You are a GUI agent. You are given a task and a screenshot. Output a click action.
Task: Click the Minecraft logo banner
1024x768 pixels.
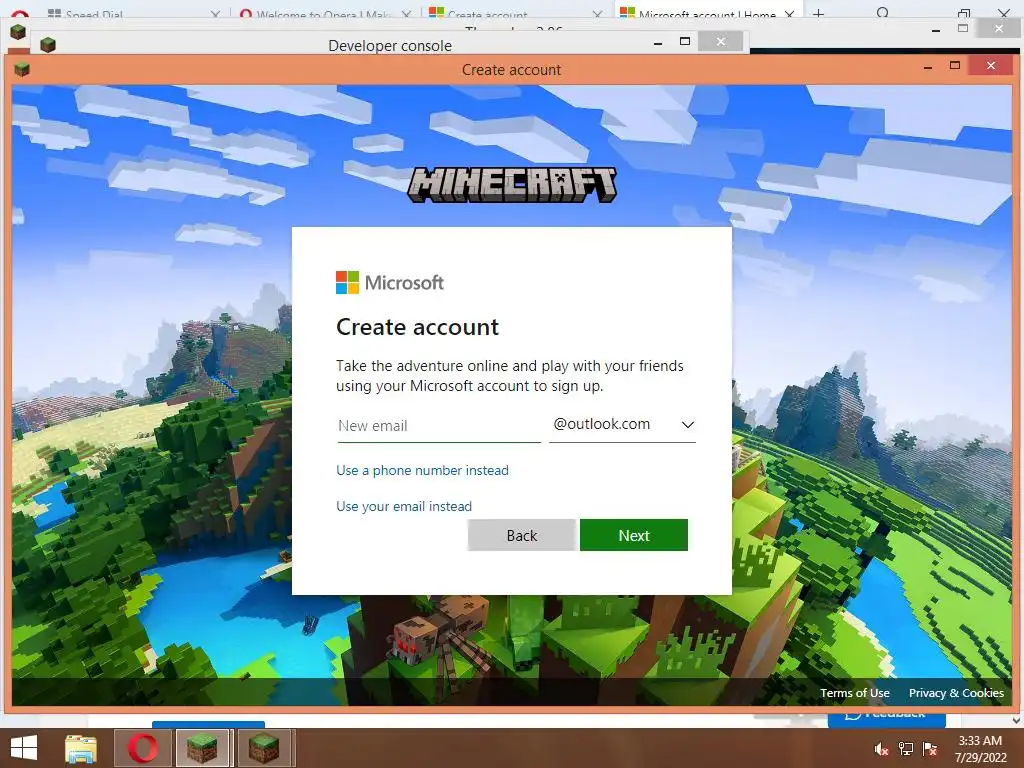[512, 184]
